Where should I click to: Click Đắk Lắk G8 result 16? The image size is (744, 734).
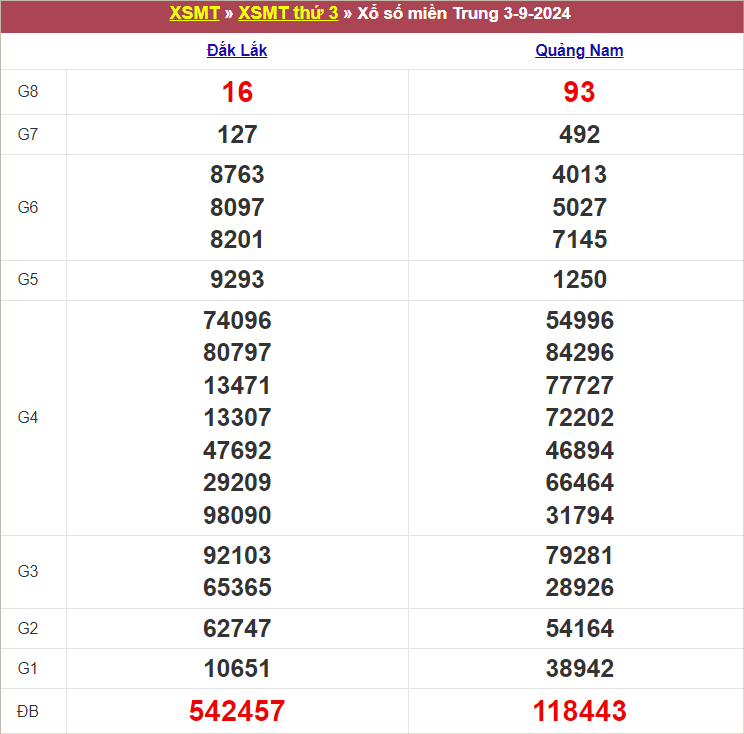click(237, 92)
